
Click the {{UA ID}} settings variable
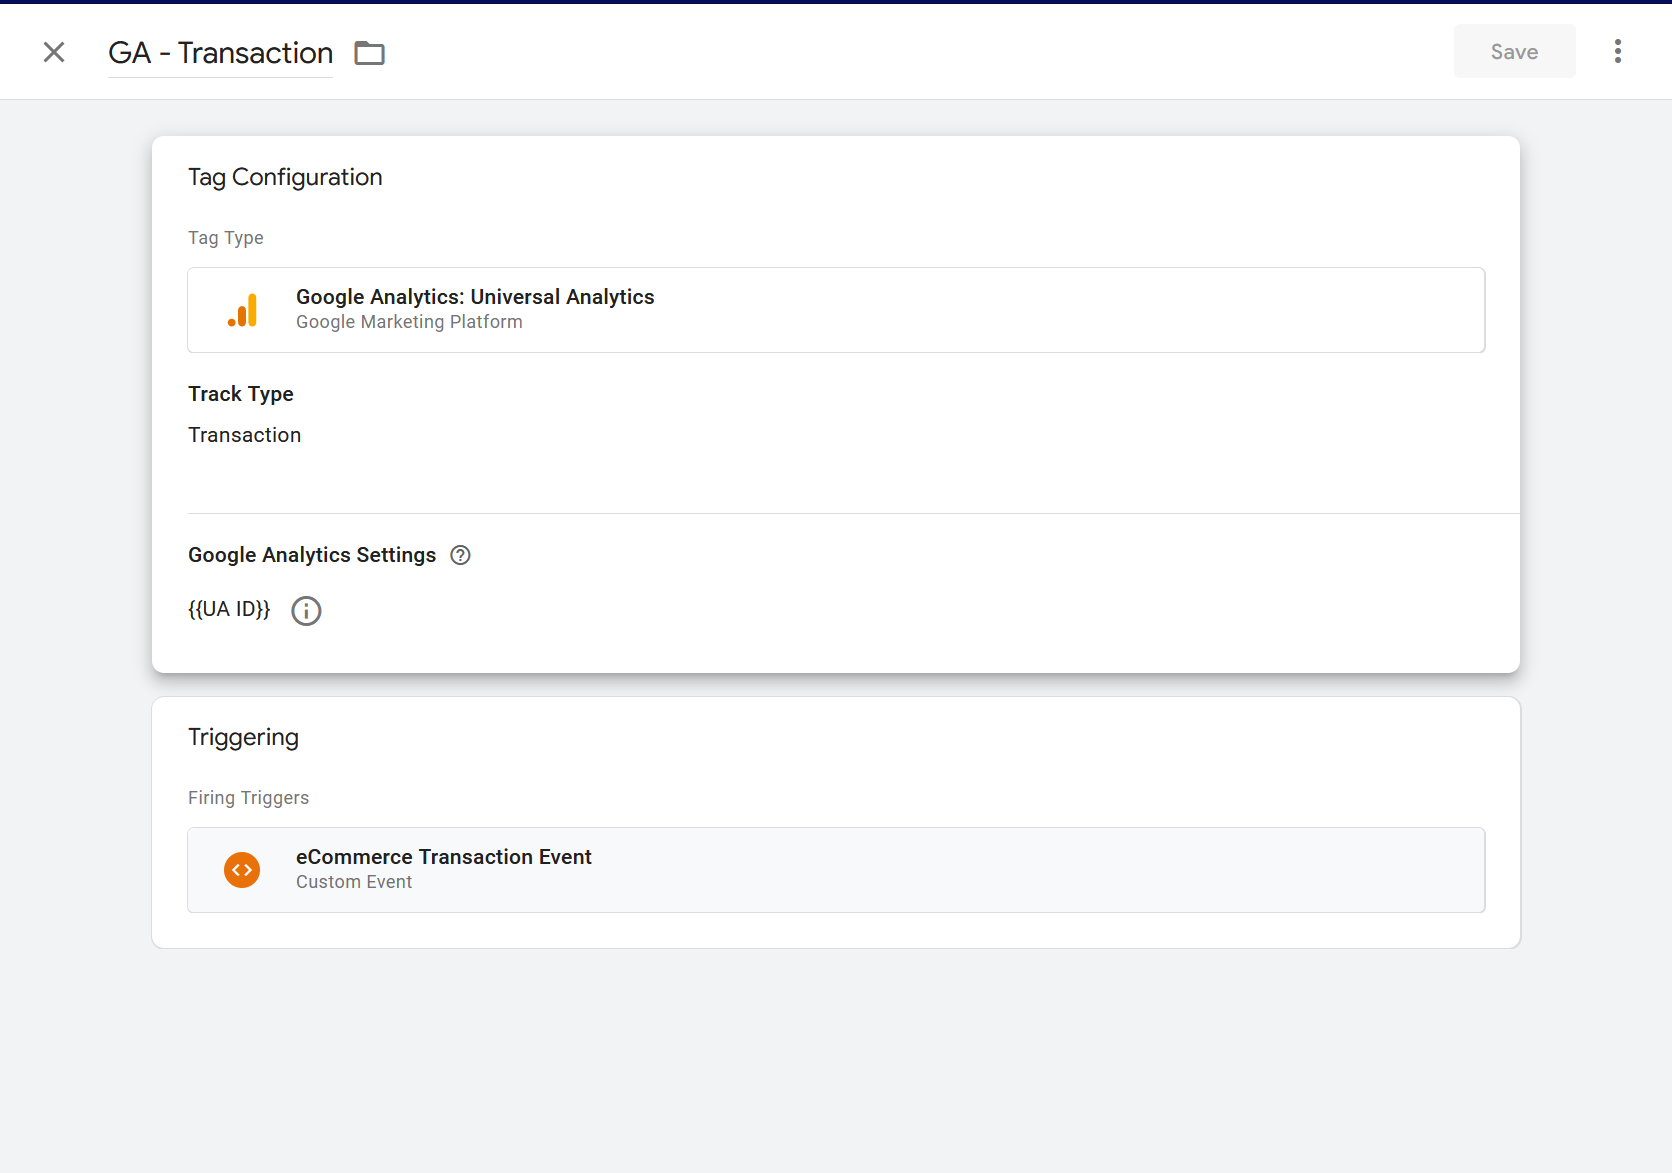(229, 609)
